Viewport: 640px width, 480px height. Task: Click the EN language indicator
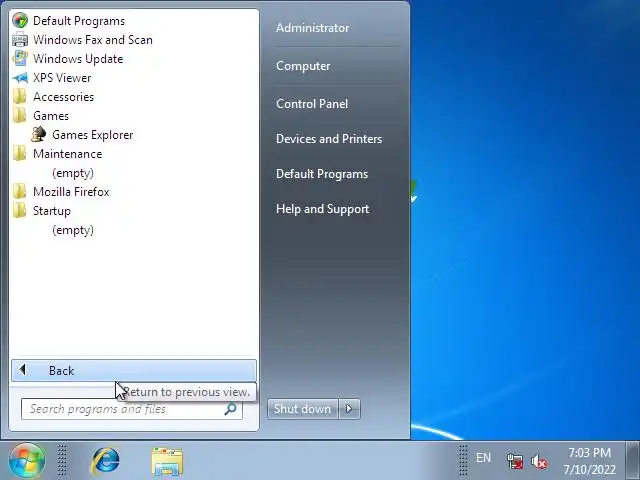483,458
